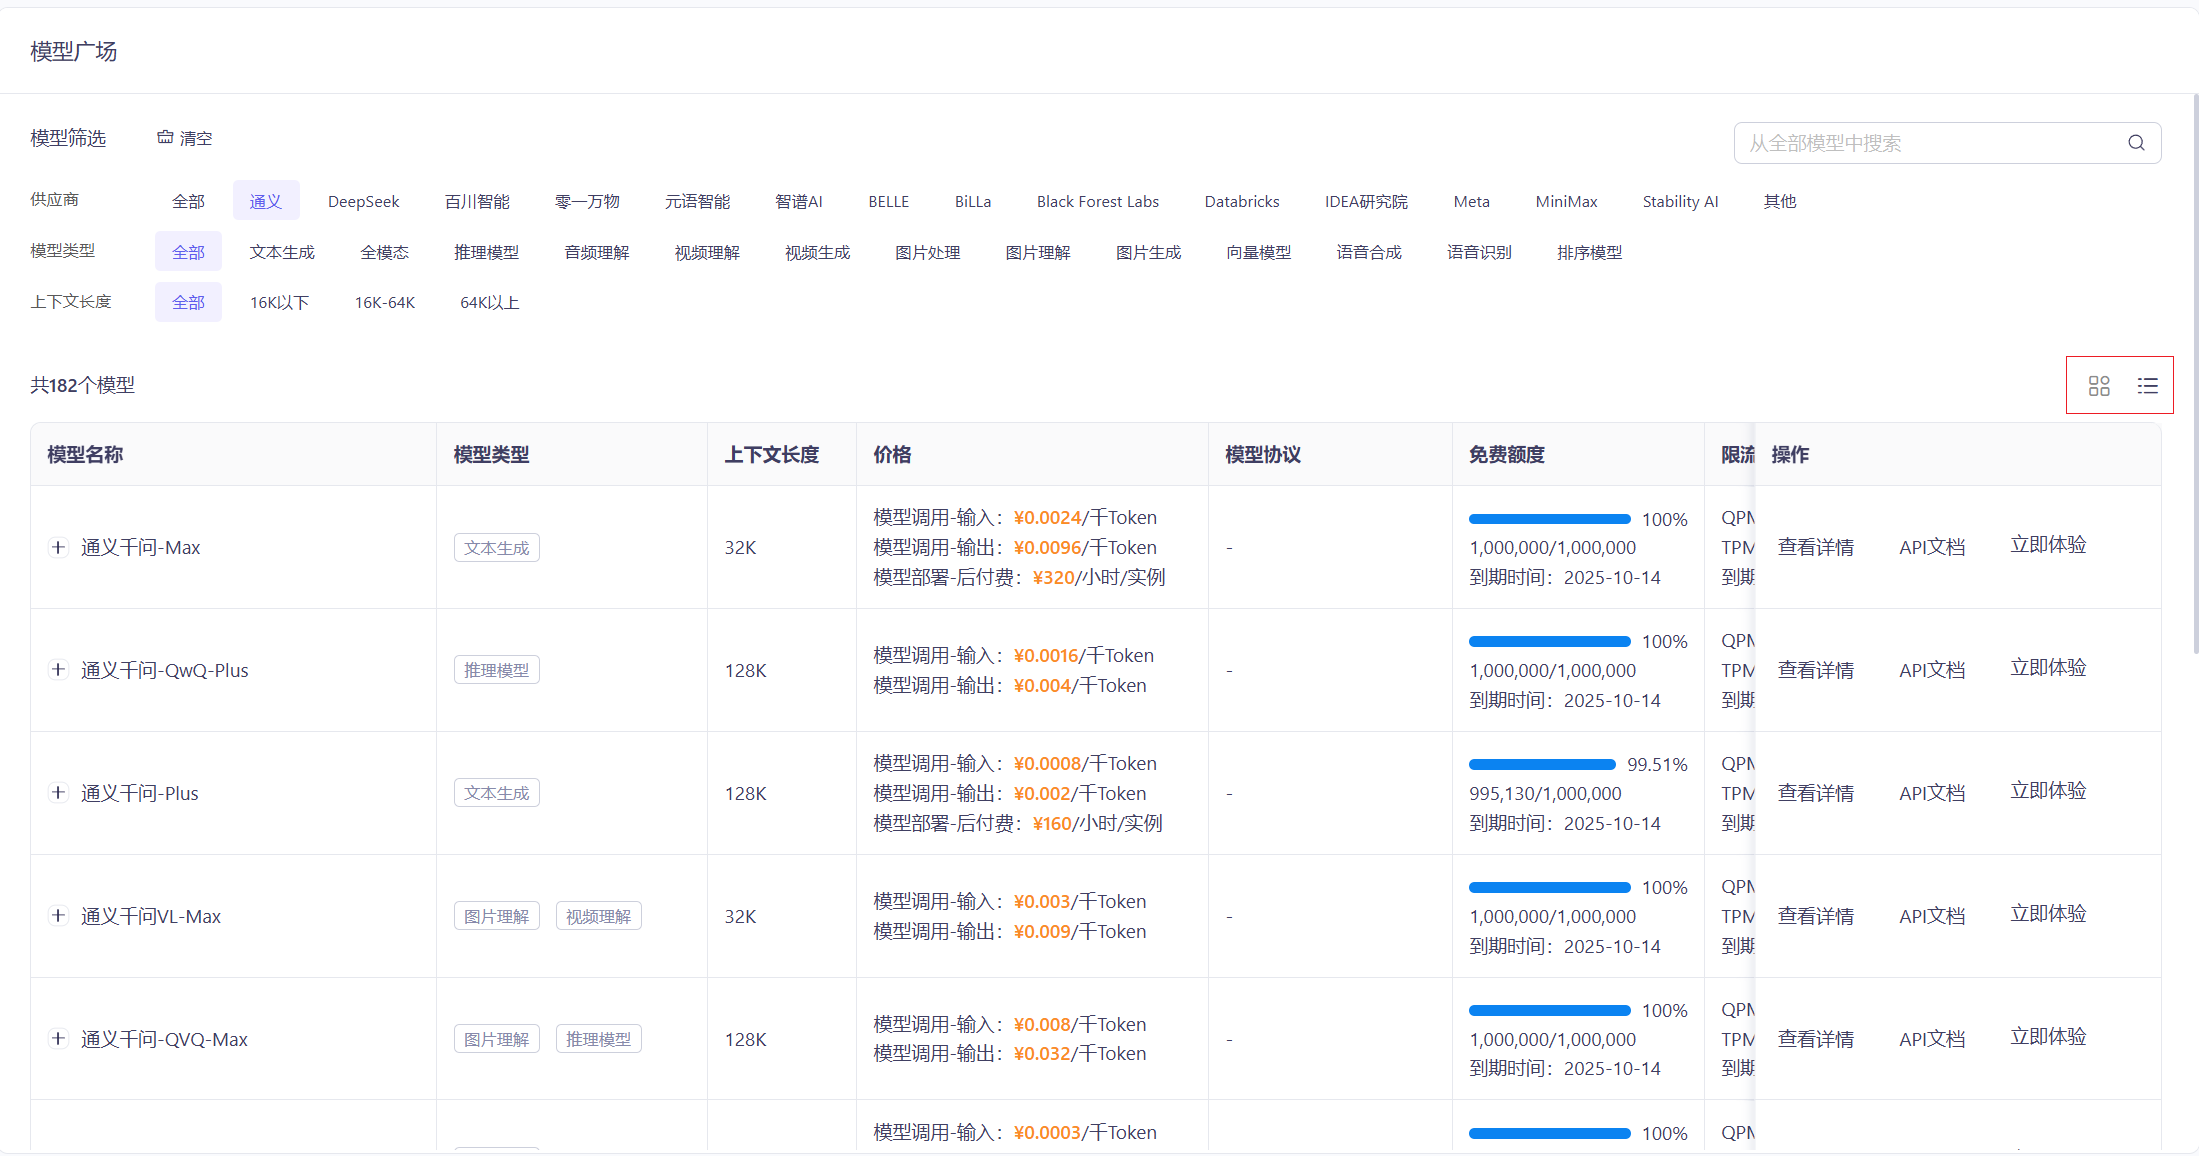Open API文档 for 通义千问-Plus

tap(1932, 793)
